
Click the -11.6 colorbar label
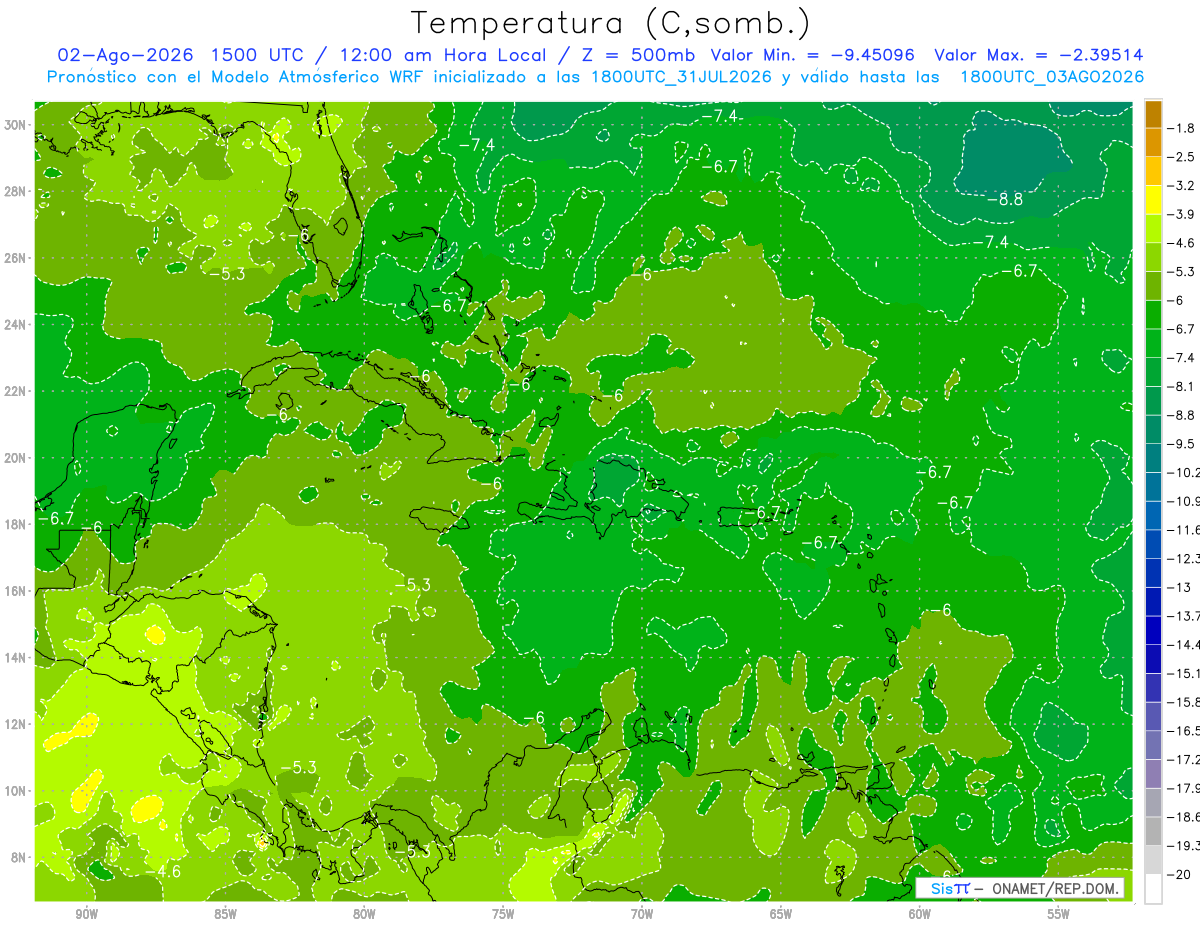coord(1184,529)
